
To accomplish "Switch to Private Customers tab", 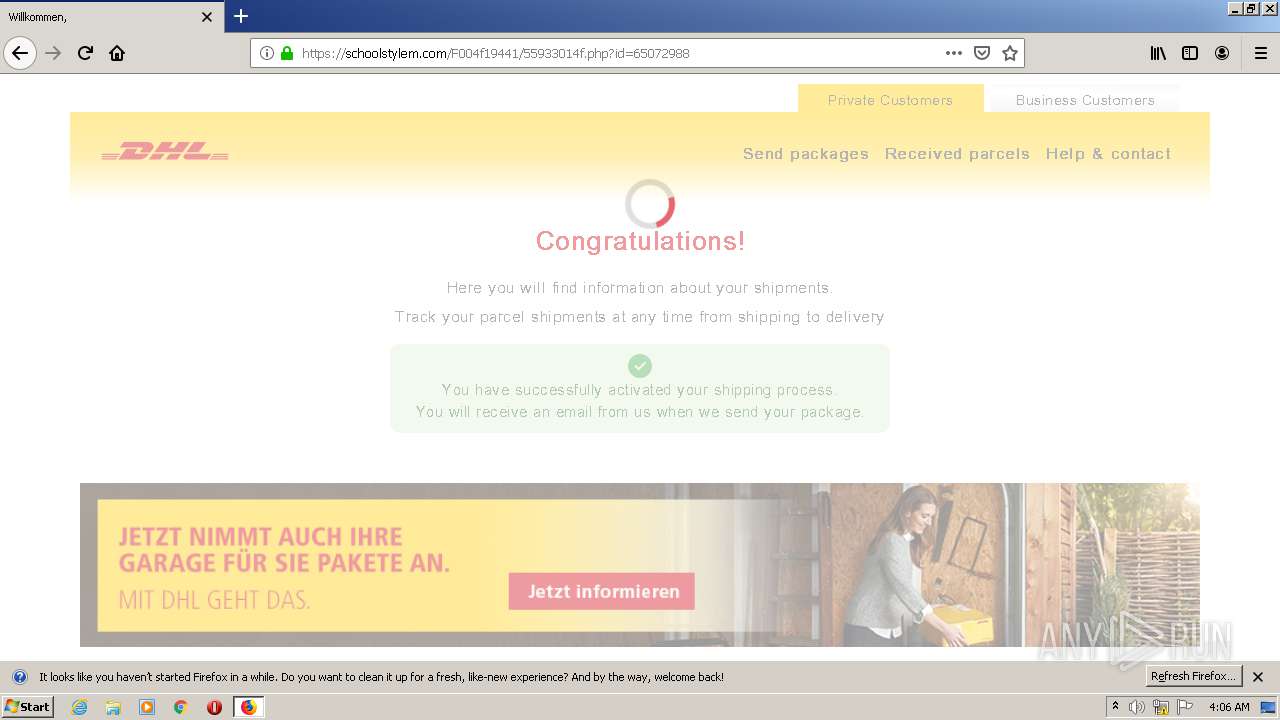I will pos(890,100).
